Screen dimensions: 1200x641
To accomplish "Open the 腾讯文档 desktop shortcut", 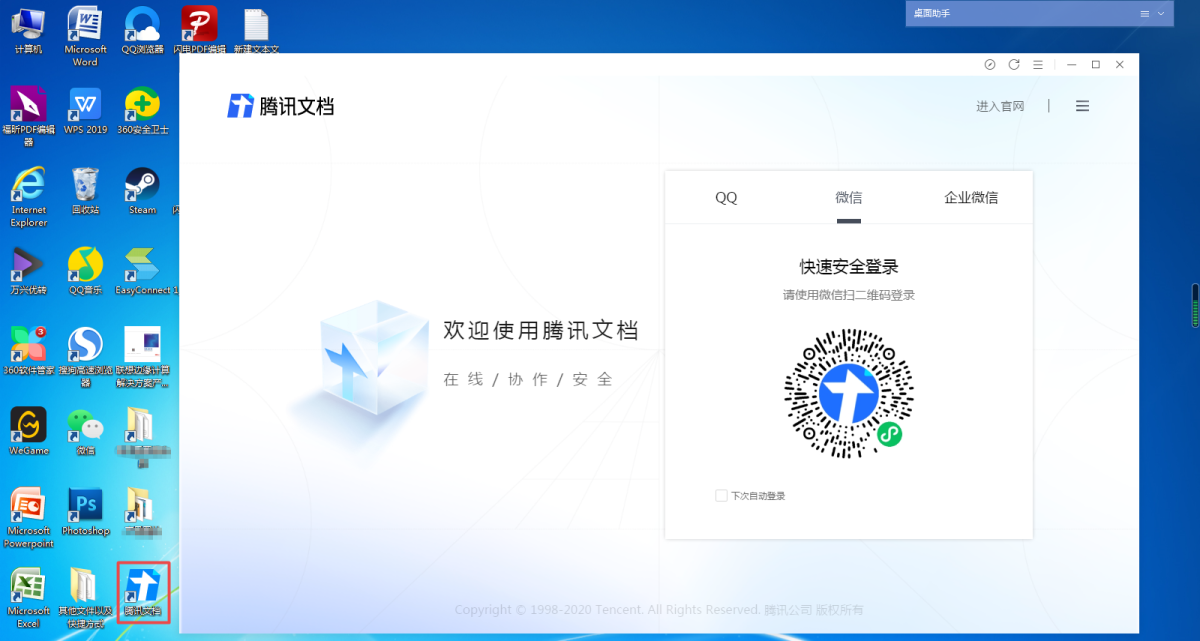I will (x=142, y=590).
